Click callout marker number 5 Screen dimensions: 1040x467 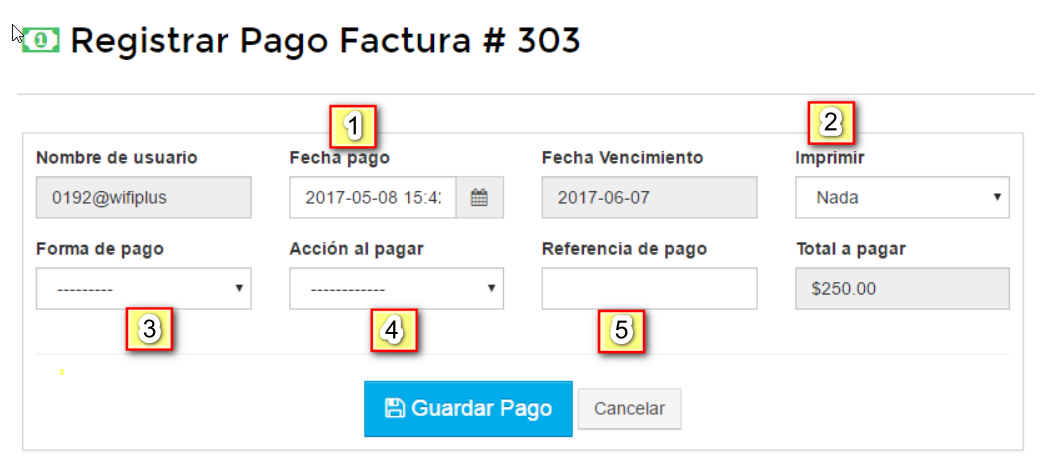tap(621, 330)
